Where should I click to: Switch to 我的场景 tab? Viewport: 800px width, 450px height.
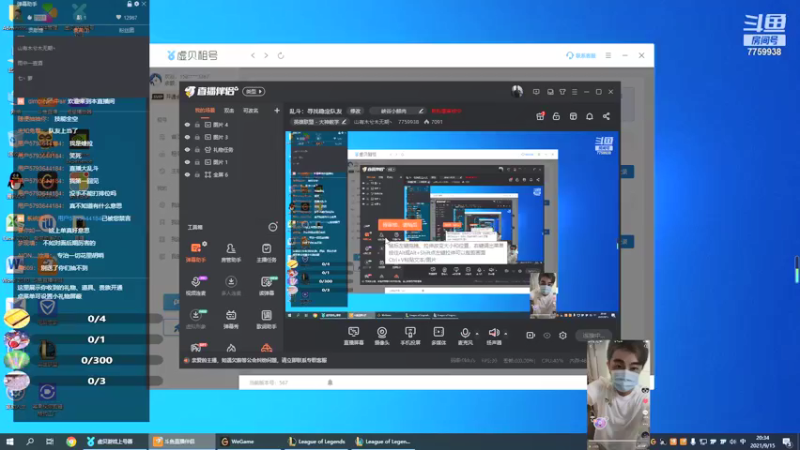[205, 110]
